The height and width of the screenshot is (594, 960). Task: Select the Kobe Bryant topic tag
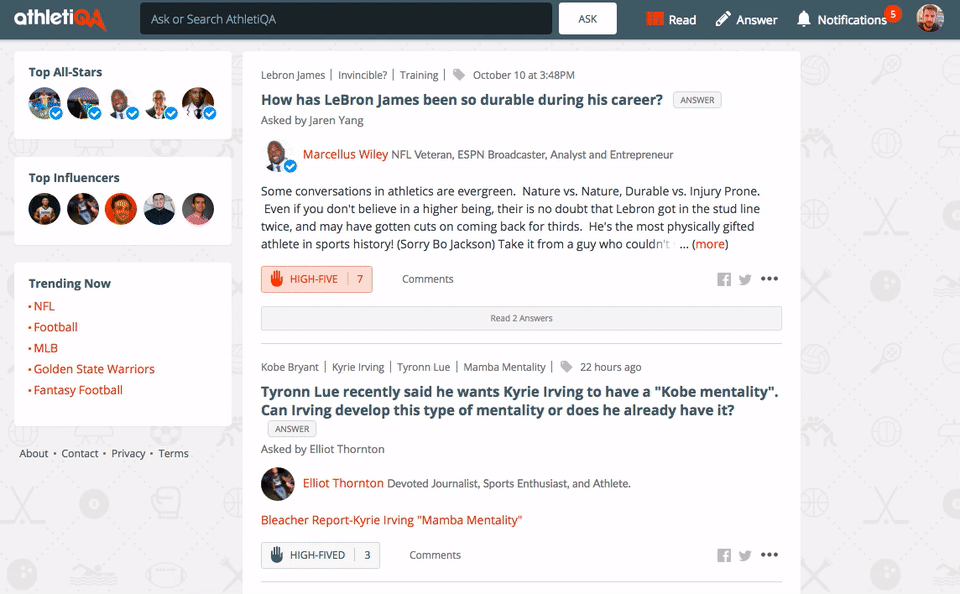click(x=290, y=367)
